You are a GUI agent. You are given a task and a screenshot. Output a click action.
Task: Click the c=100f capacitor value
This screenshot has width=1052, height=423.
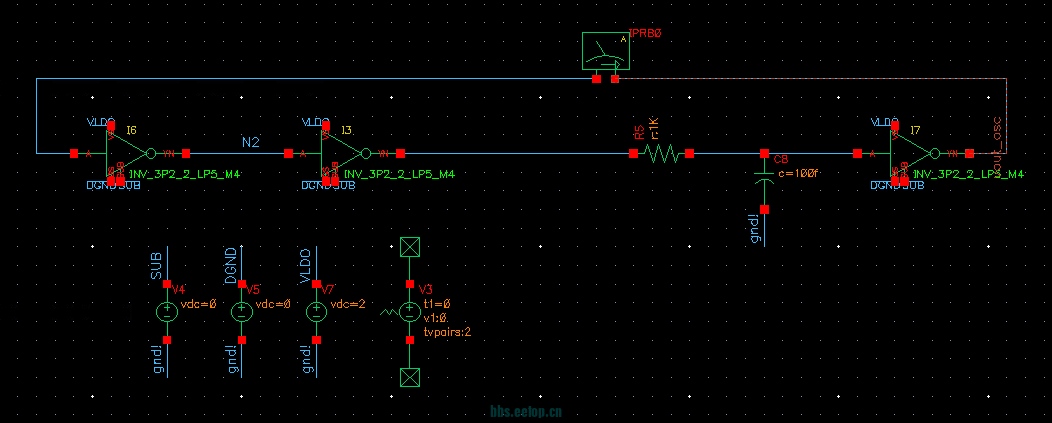(x=798, y=173)
